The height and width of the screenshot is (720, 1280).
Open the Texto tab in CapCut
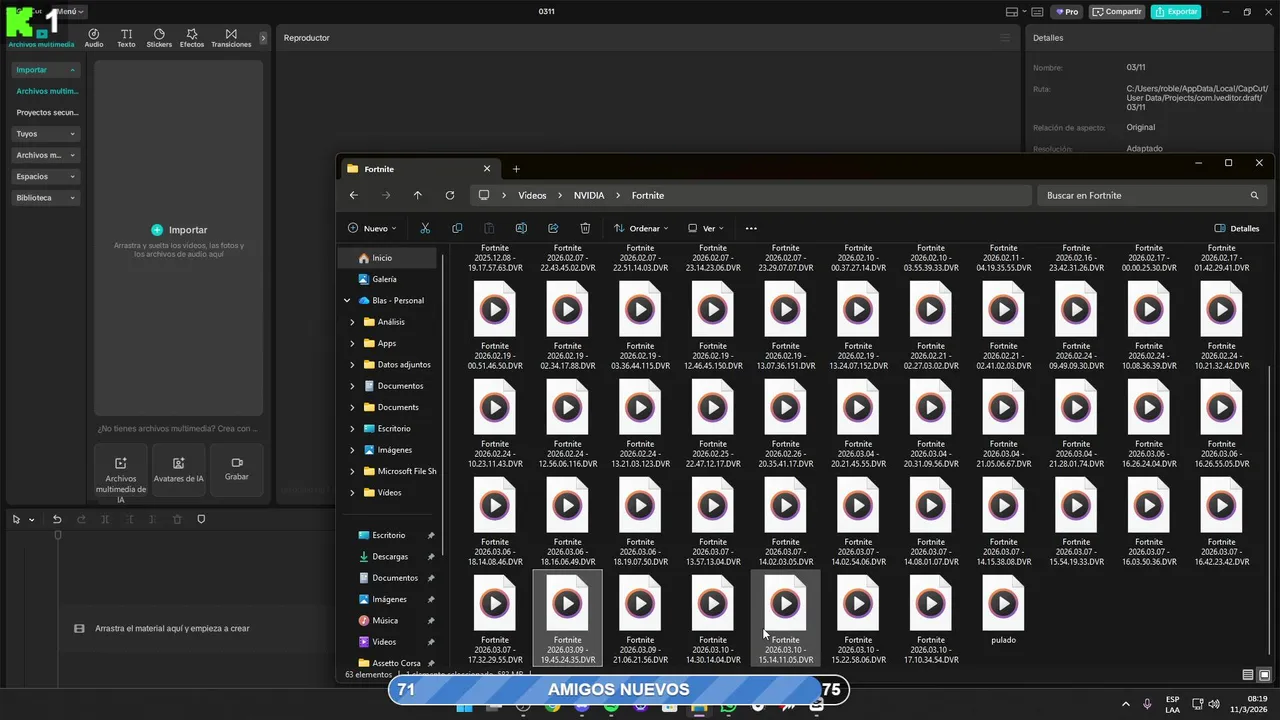(126, 38)
